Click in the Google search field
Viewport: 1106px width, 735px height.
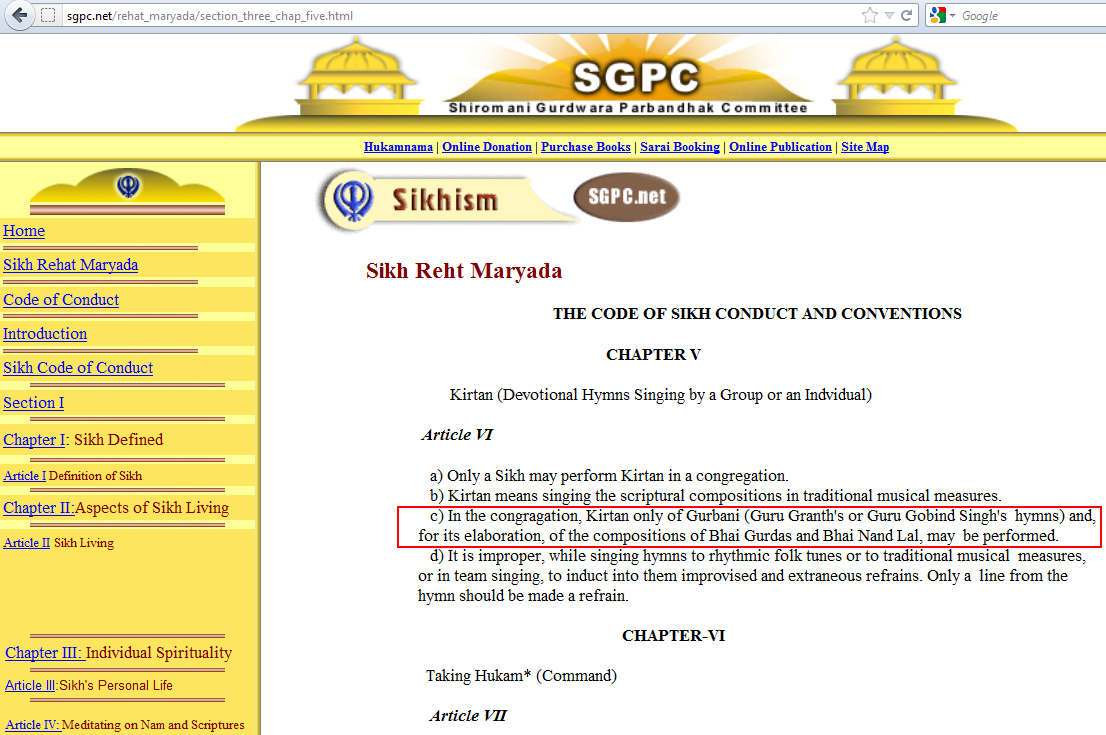click(x=1030, y=16)
